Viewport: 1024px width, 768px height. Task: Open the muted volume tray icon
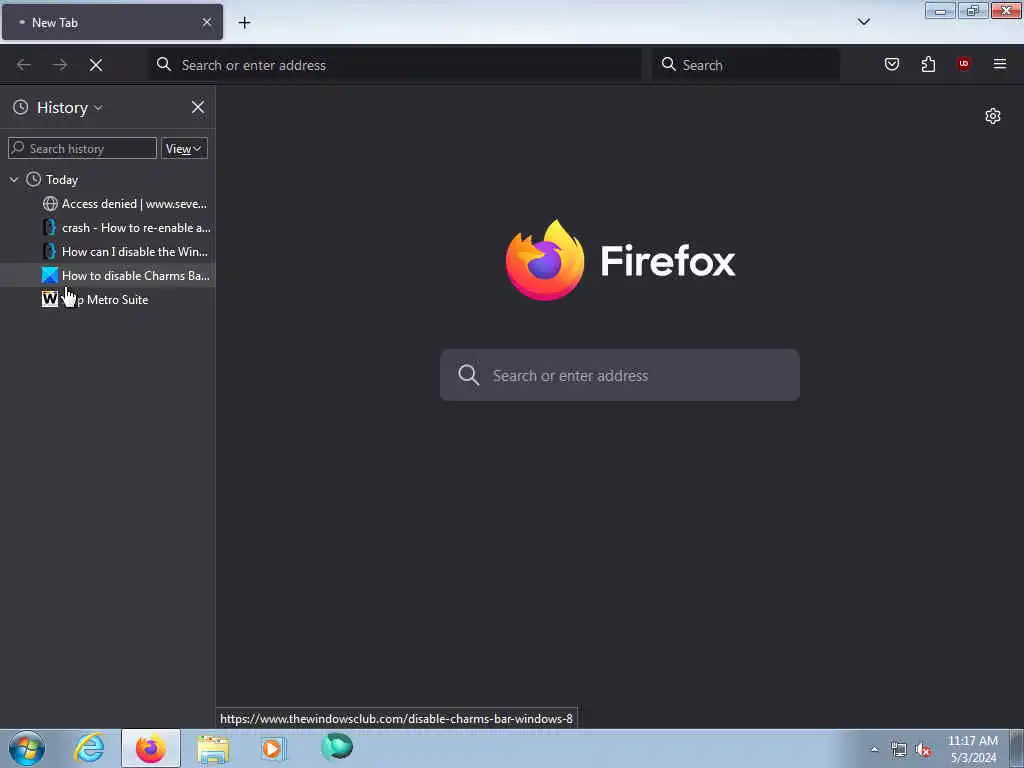(x=923, y=750)
